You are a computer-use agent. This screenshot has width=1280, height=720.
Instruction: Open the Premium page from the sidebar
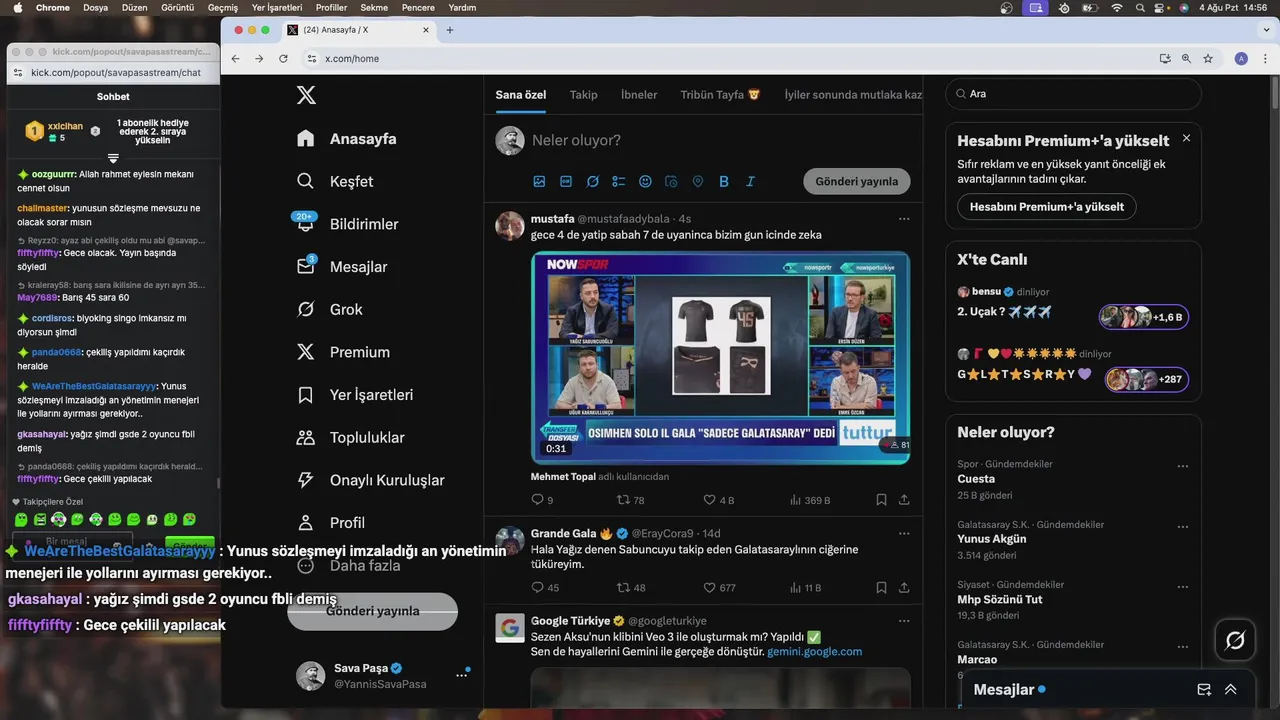343,352
